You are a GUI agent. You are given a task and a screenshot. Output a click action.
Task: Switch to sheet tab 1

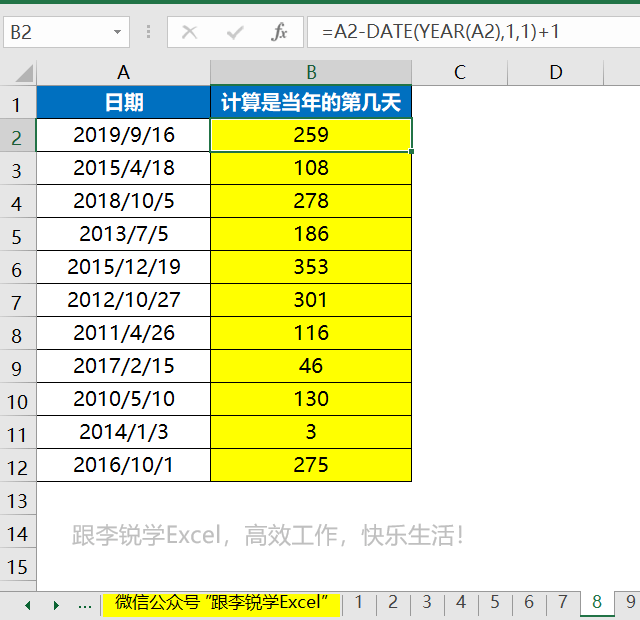(359, 602)
